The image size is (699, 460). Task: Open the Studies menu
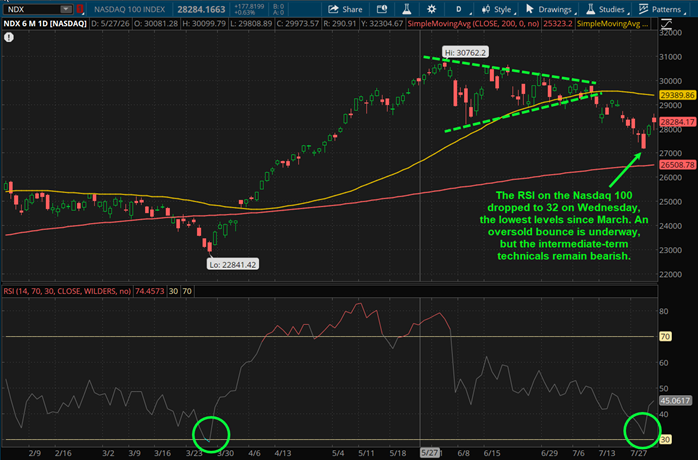(x=607, y=9)
